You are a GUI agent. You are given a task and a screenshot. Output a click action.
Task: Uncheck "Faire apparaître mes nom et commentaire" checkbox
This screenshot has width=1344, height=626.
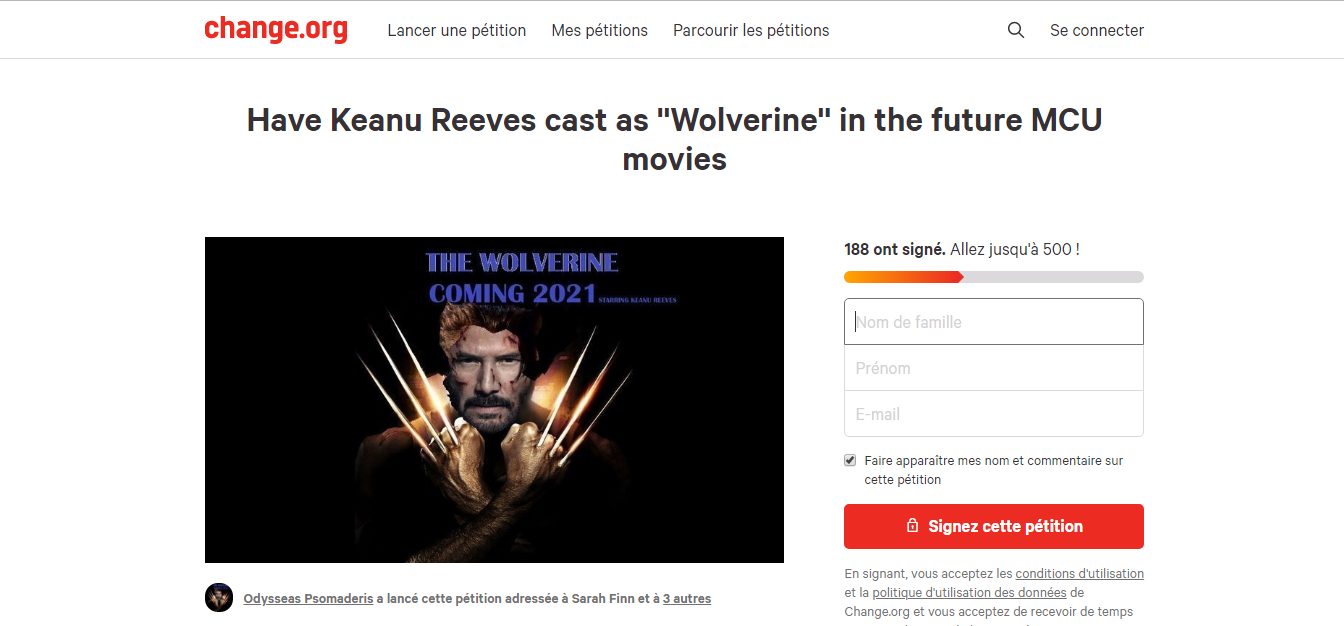coord(851,461)
